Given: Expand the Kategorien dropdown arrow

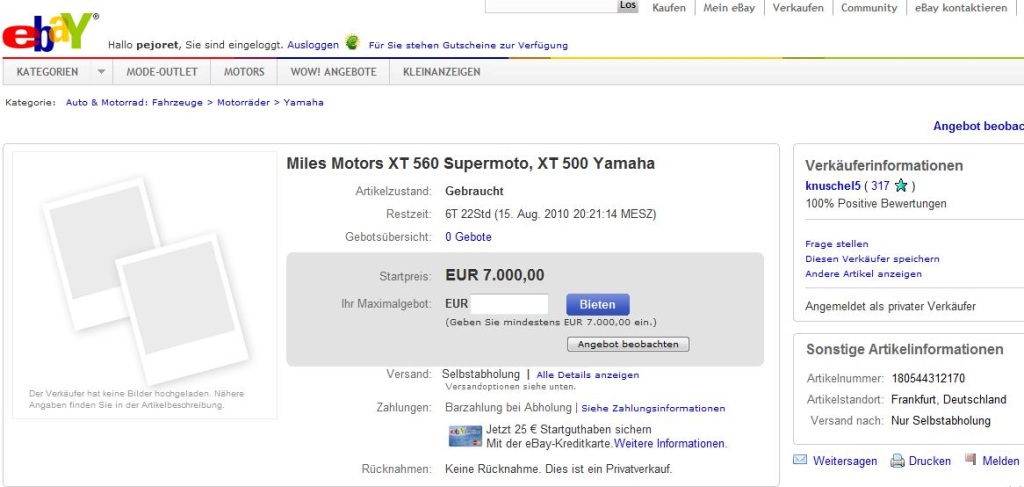Looking at the screenshot, I should [101, 72].
